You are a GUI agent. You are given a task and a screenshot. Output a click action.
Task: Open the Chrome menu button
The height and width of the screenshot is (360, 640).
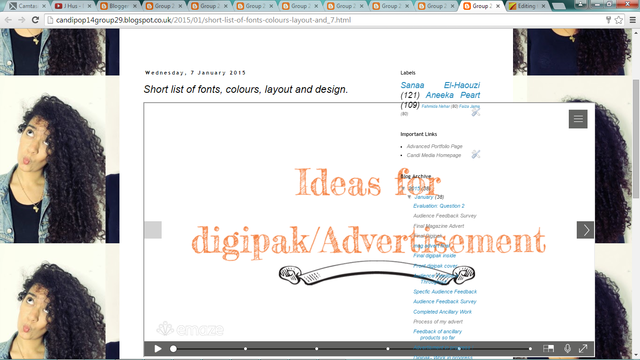(x=633, y=20)
